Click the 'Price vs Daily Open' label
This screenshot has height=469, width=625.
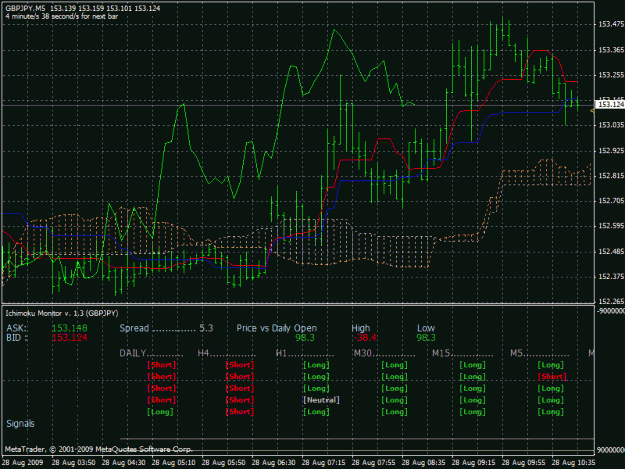(277, 328)
